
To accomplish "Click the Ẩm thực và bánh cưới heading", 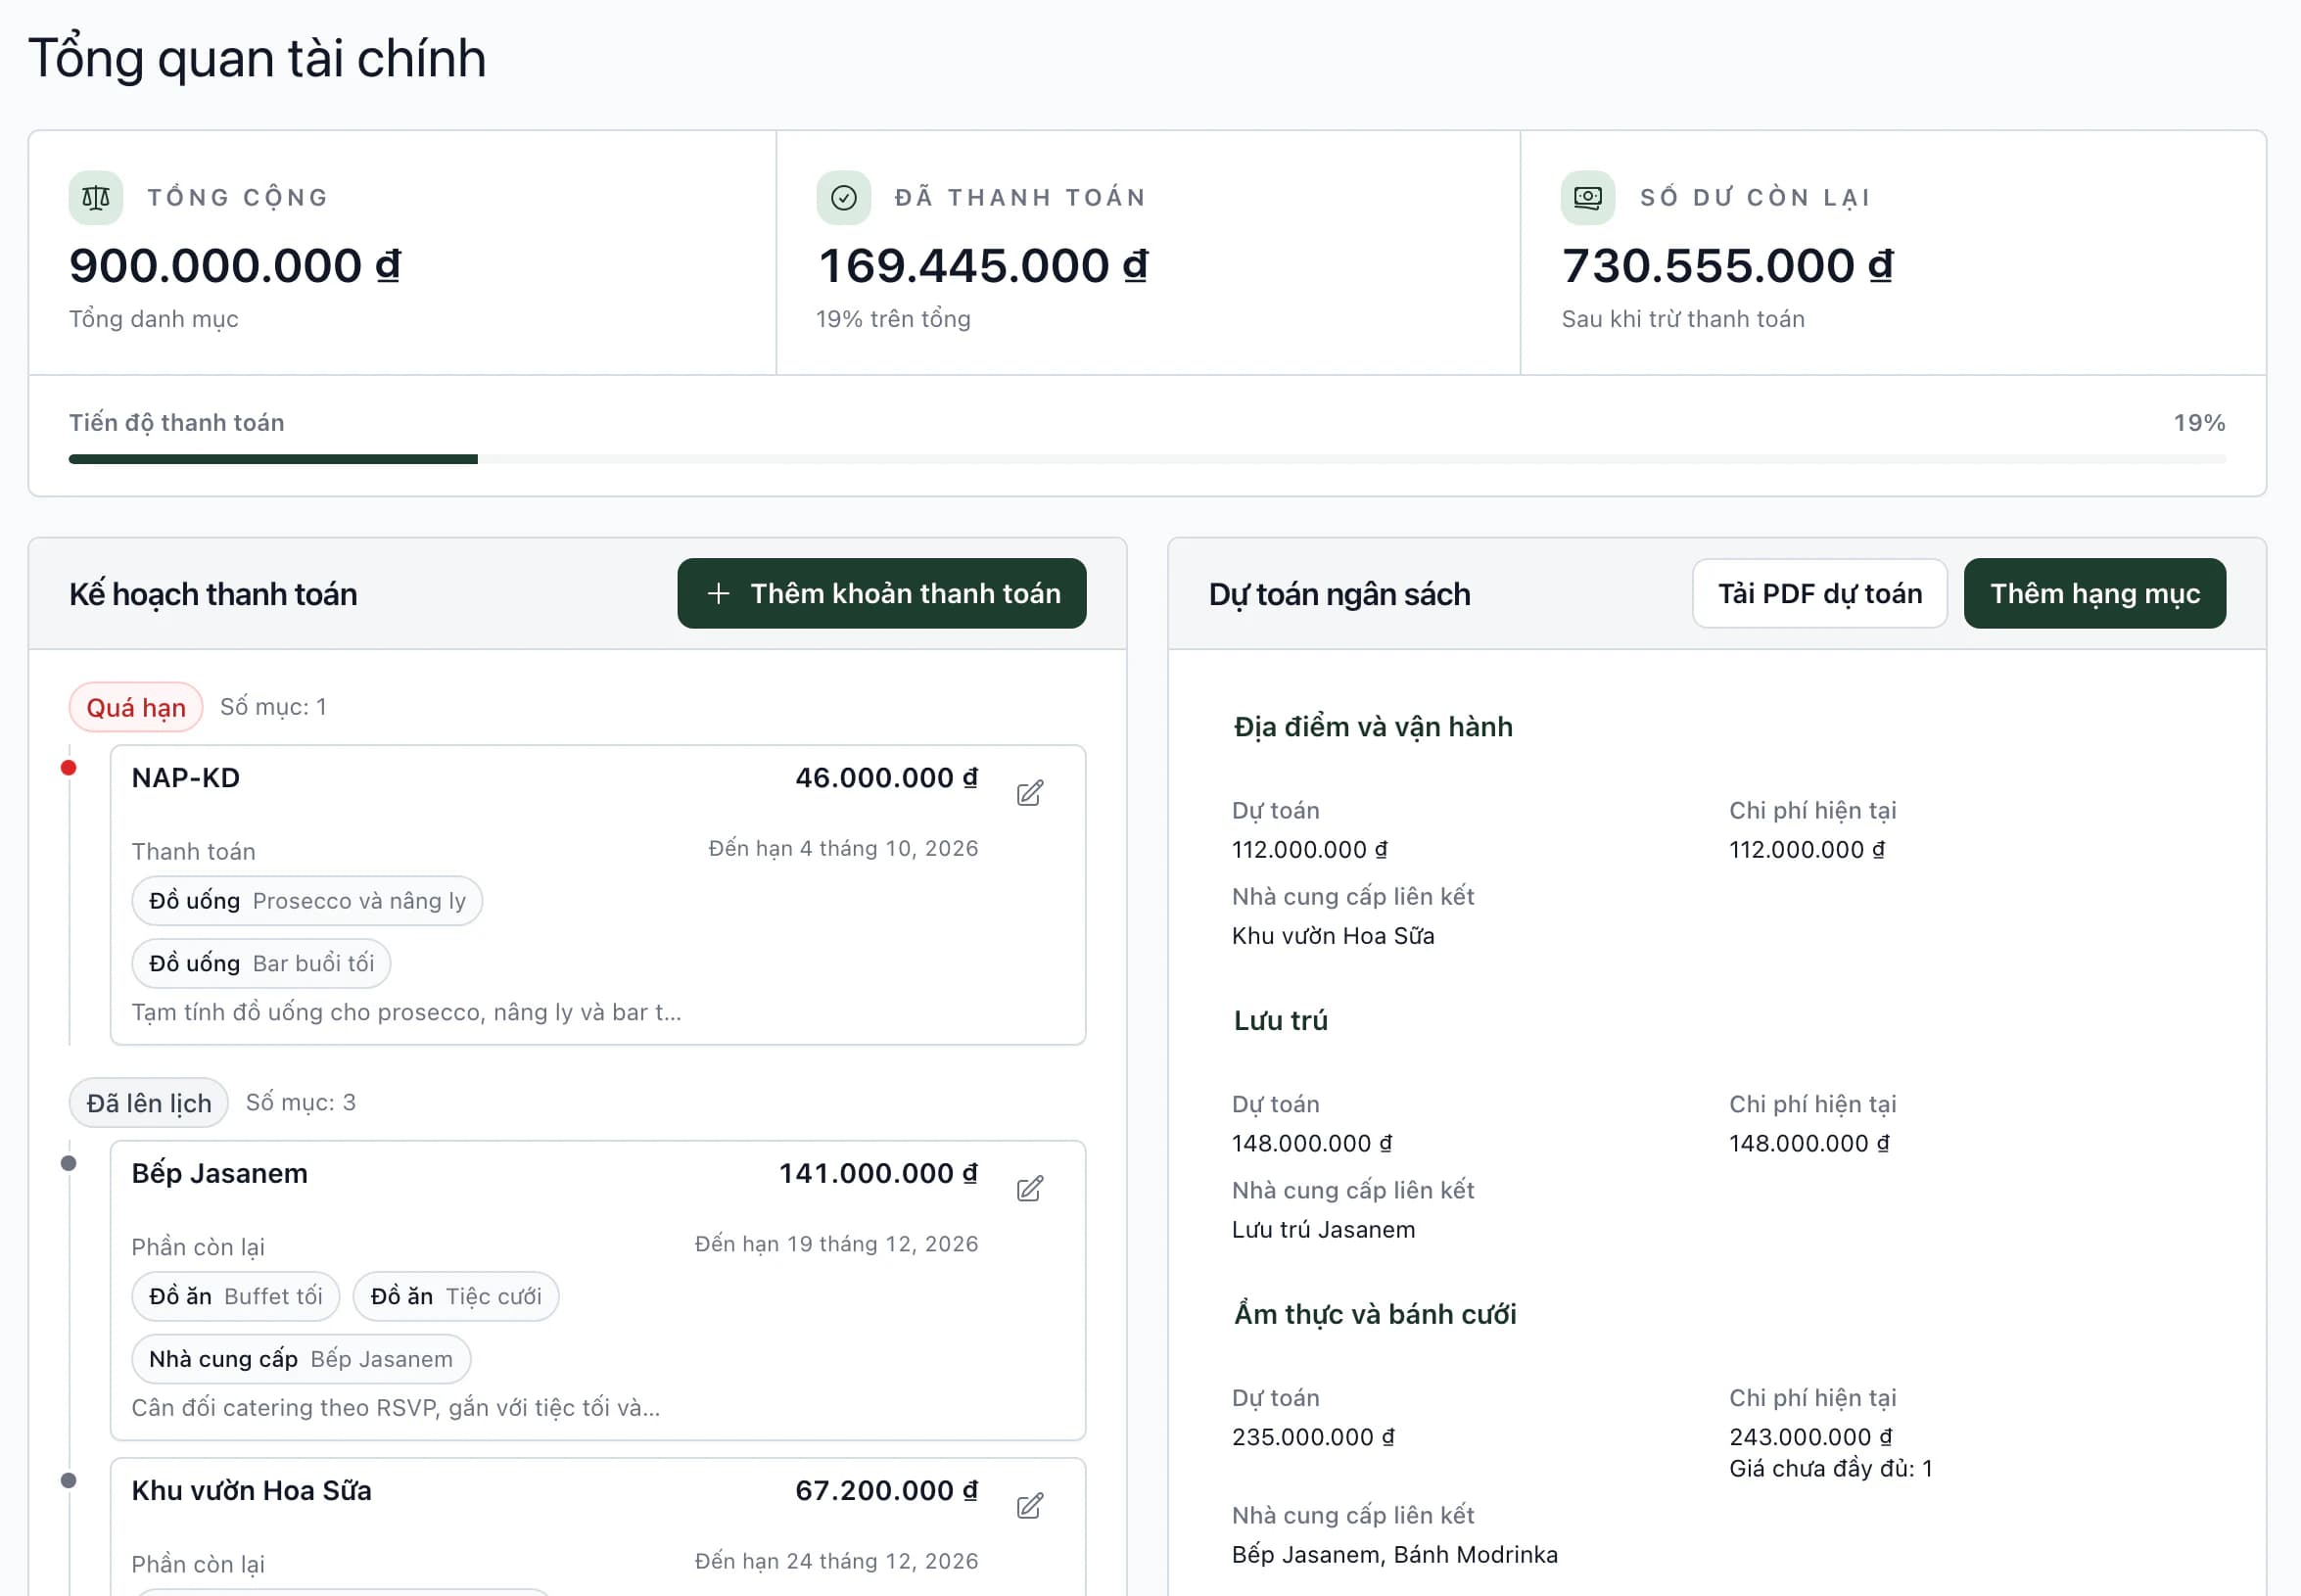I will click(1374, 1314).
